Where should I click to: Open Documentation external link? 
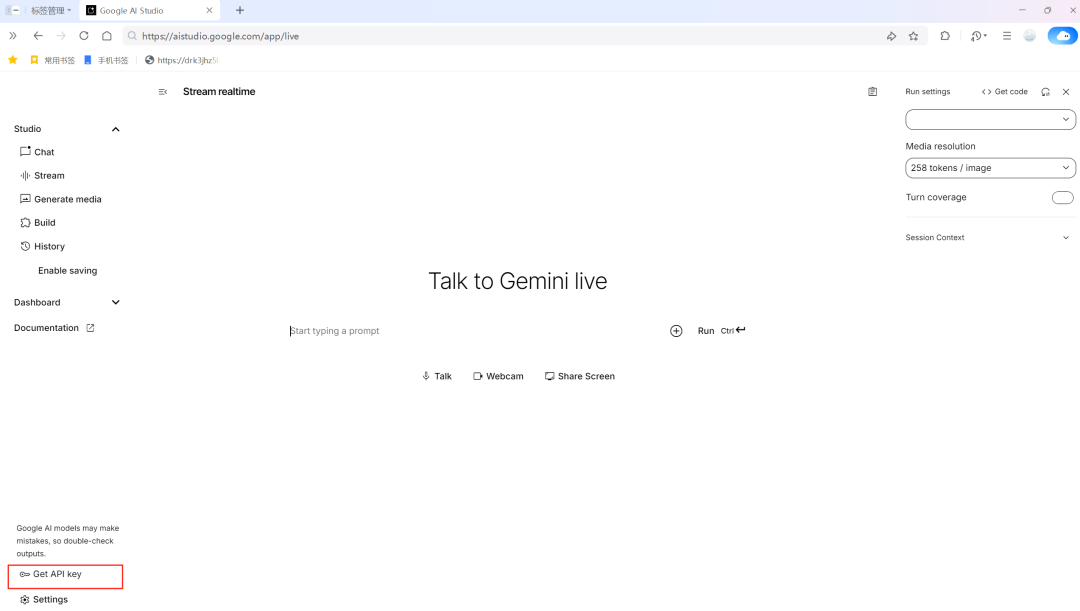coord(54,328)
